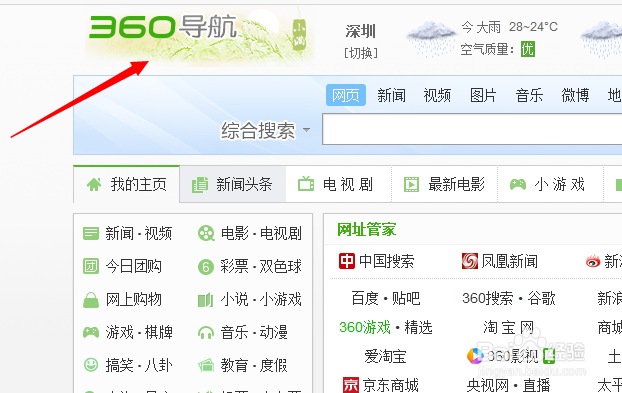
Task: Switch to the 电视剧 tab
Action: pos(338,184)
